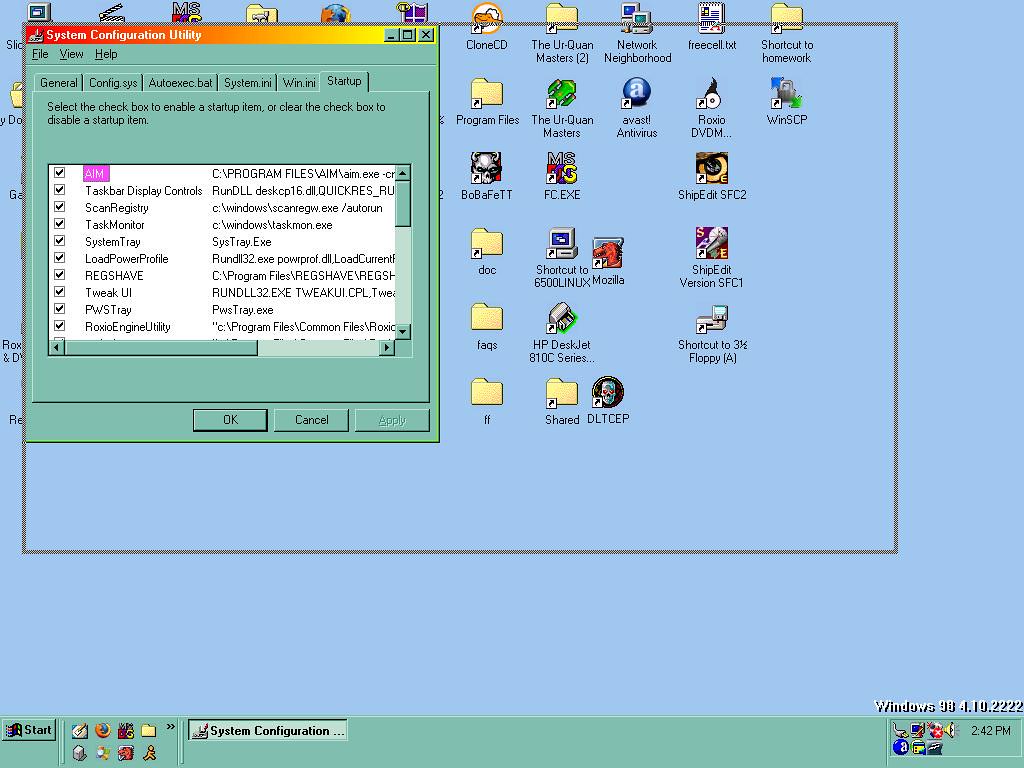Open the Help menu
This screenshot has width=1024, height=768.
(106, 54)
